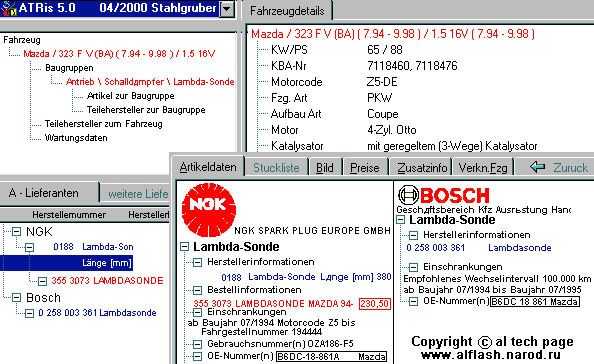Click the Motor value 4-Zyl. Otto
594x364 pixels.
pos(392,130)
